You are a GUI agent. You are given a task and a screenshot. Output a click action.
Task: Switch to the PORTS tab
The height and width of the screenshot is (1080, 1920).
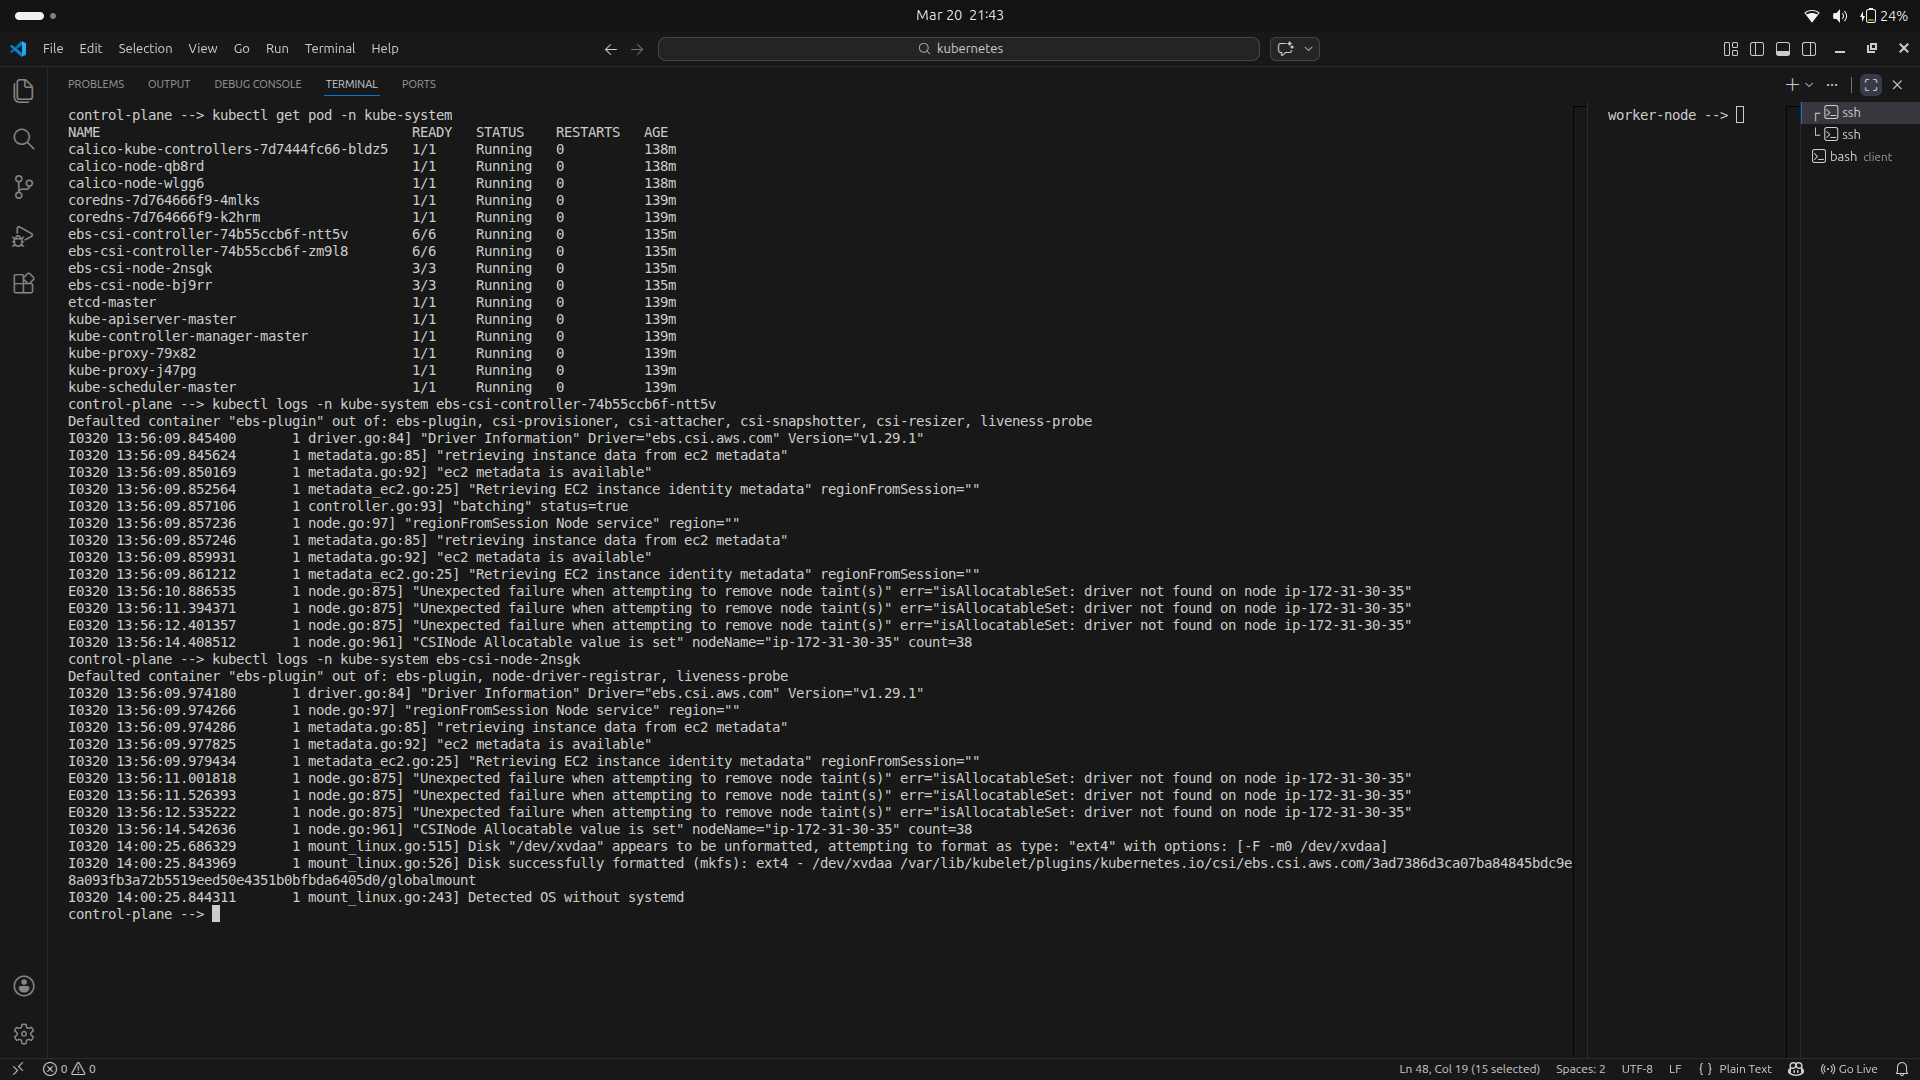click(418, 84)
